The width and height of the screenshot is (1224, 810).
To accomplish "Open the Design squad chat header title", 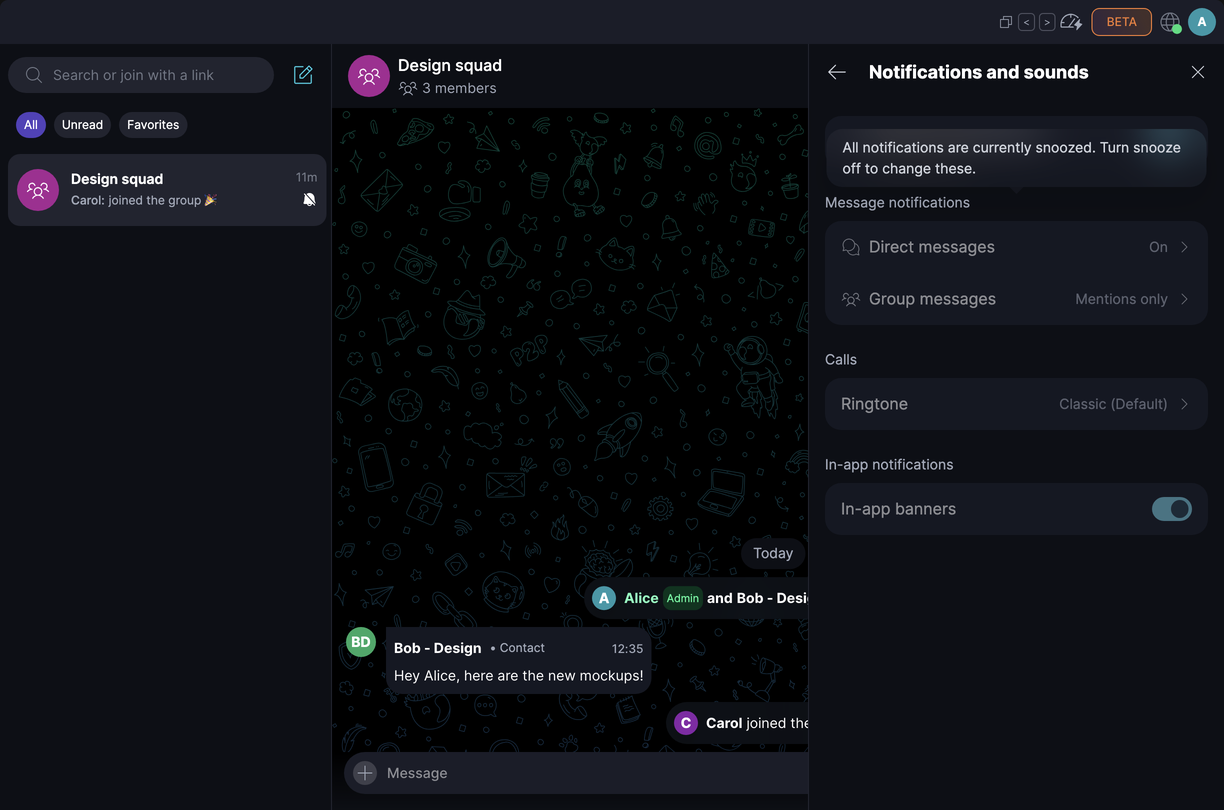I will (450, 65).
